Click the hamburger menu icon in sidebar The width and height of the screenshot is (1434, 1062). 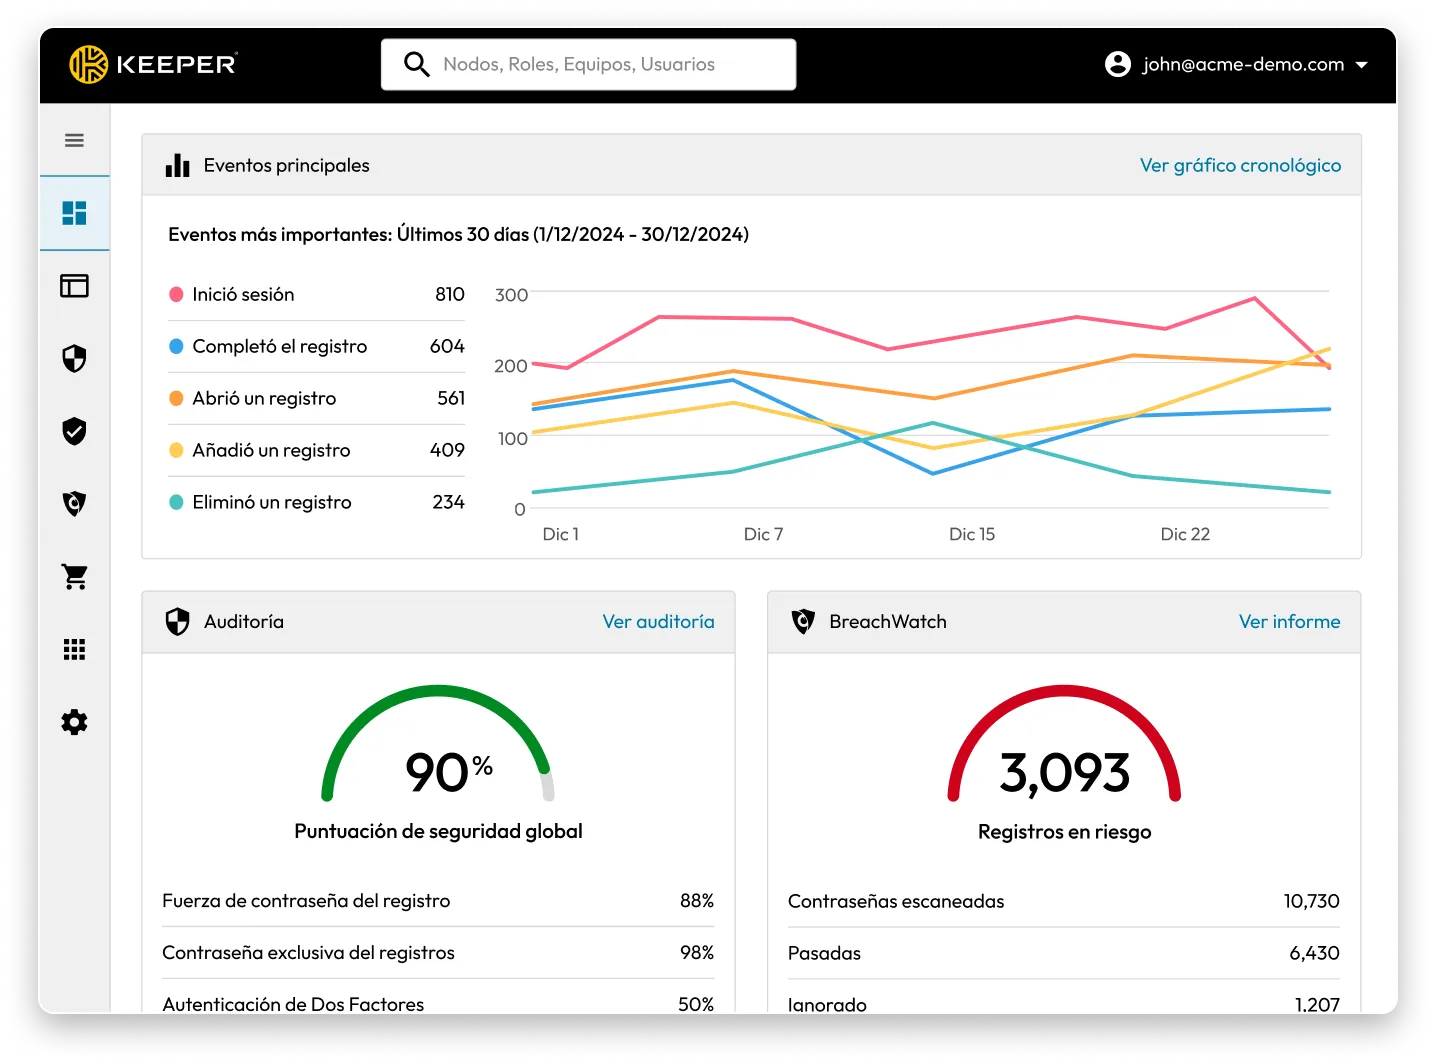pyautogui.click(x=74, y=140)
